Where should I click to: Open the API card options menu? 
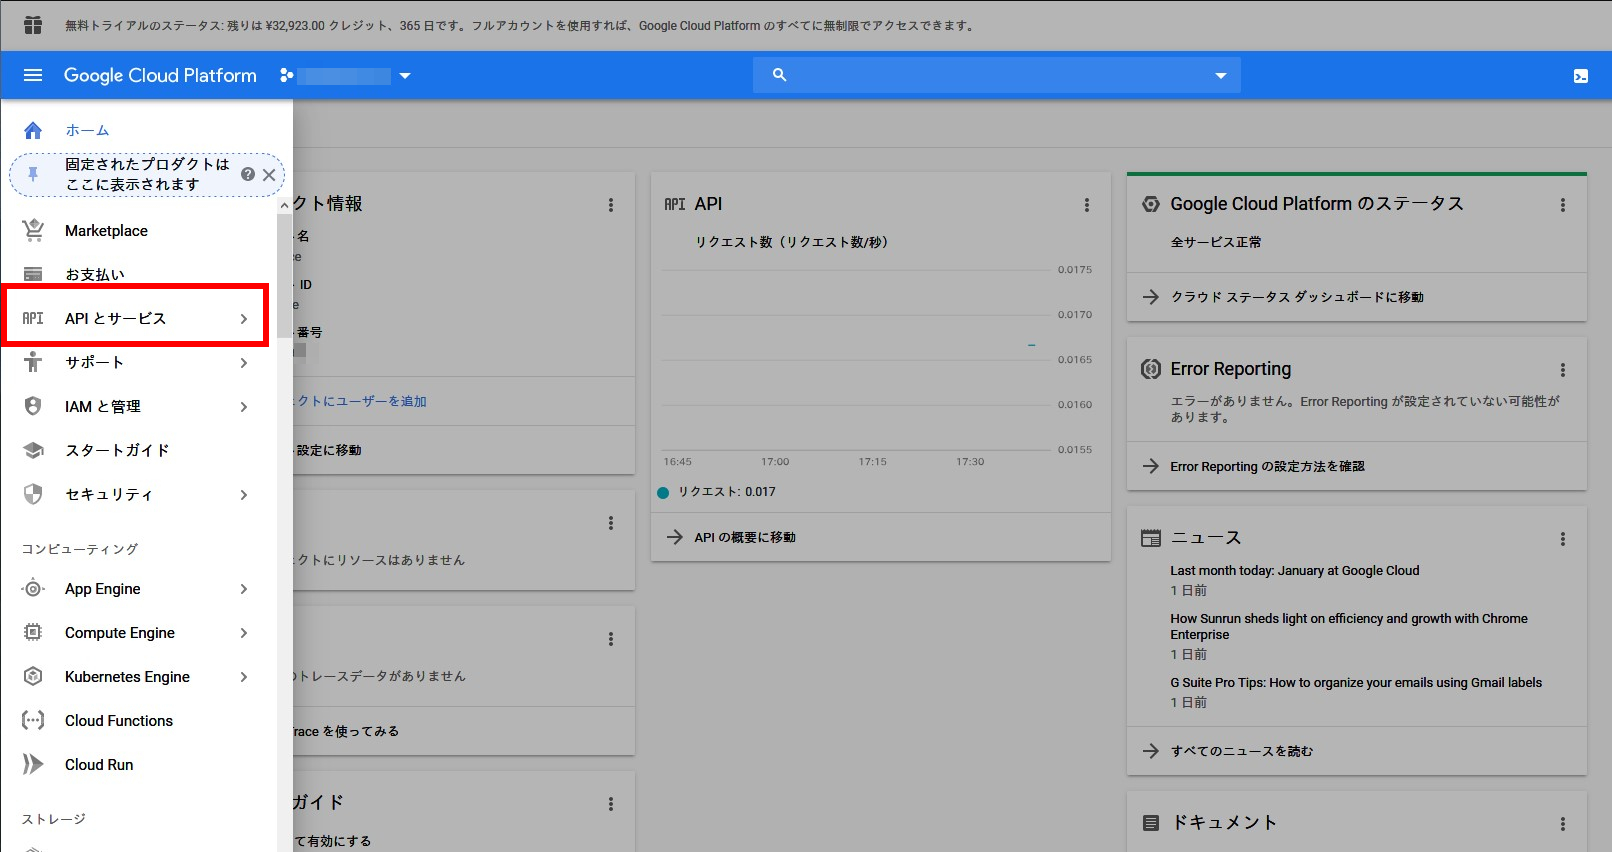(1086, 205)
